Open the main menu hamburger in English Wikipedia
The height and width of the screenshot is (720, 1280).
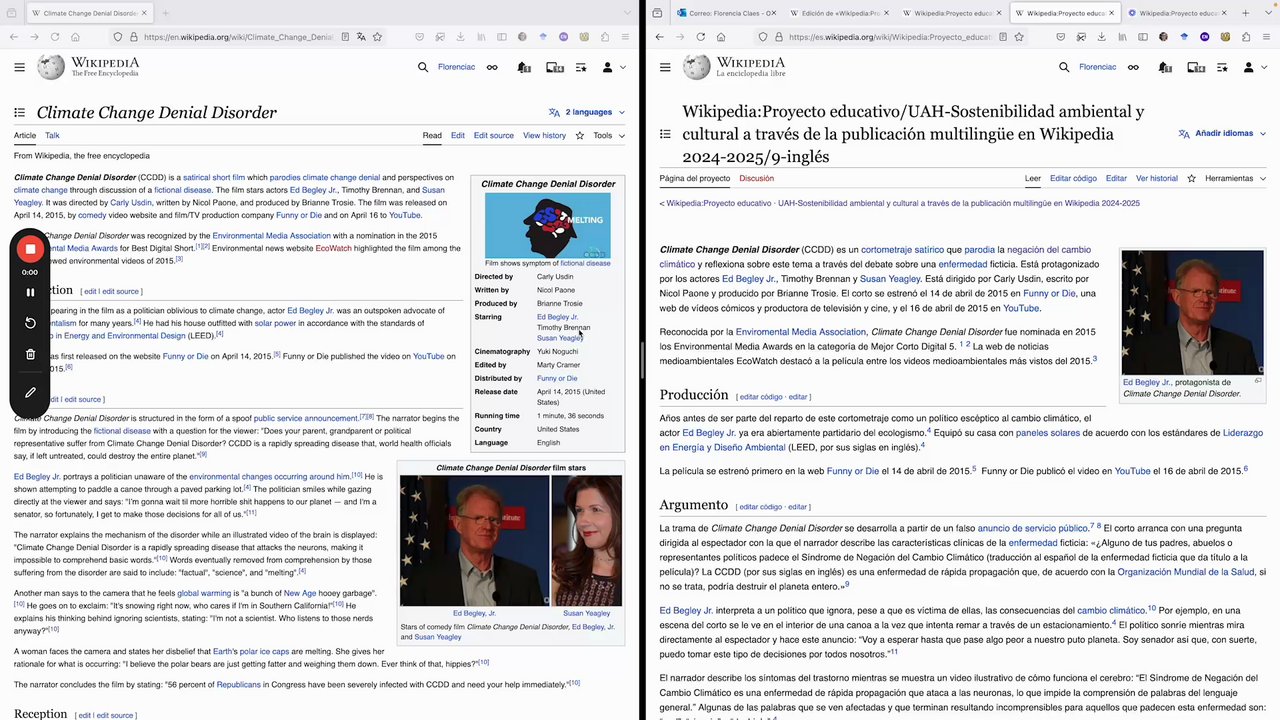pyautogui.click(x=19, y=67)
